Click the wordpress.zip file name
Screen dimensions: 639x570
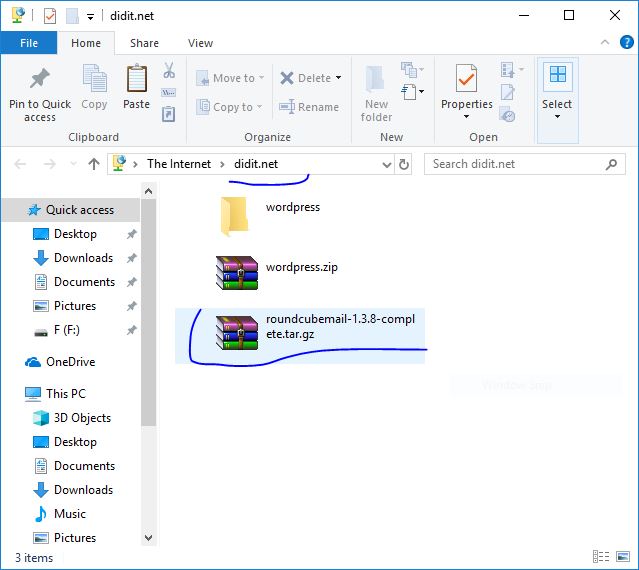pos(302,267)
